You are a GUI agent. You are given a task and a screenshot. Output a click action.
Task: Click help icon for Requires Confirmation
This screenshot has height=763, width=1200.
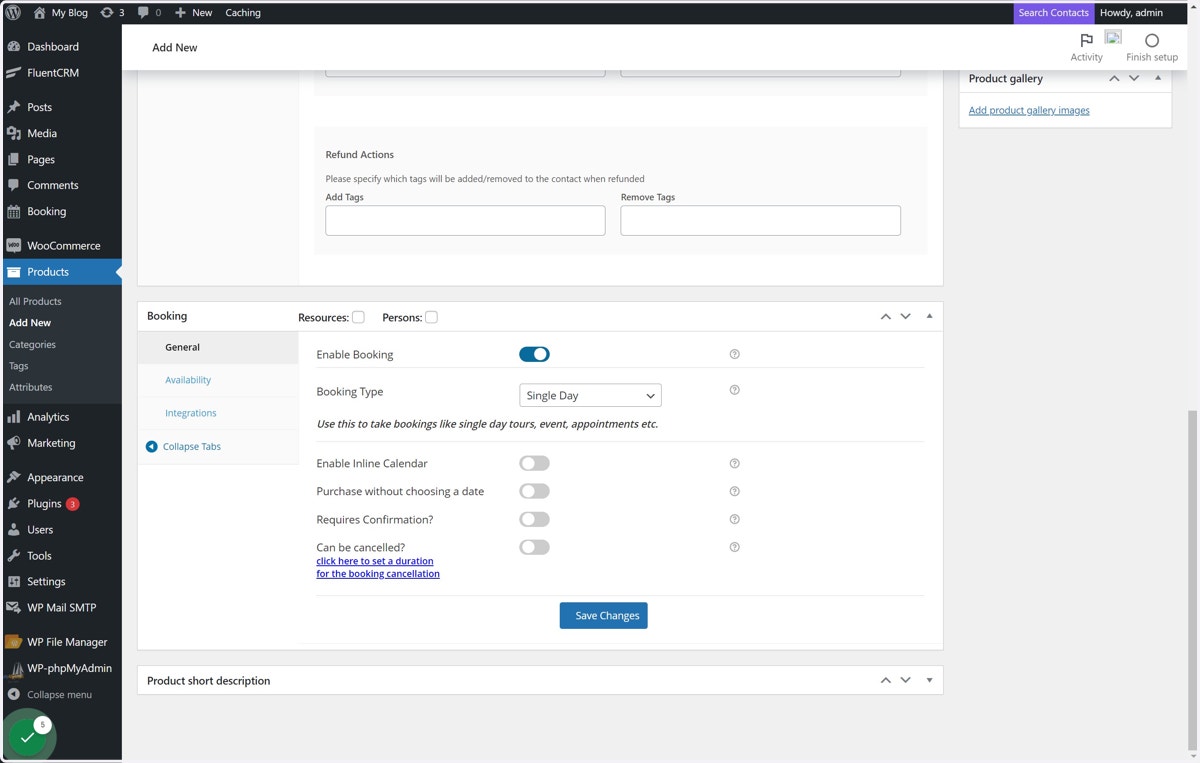(734, 519)
